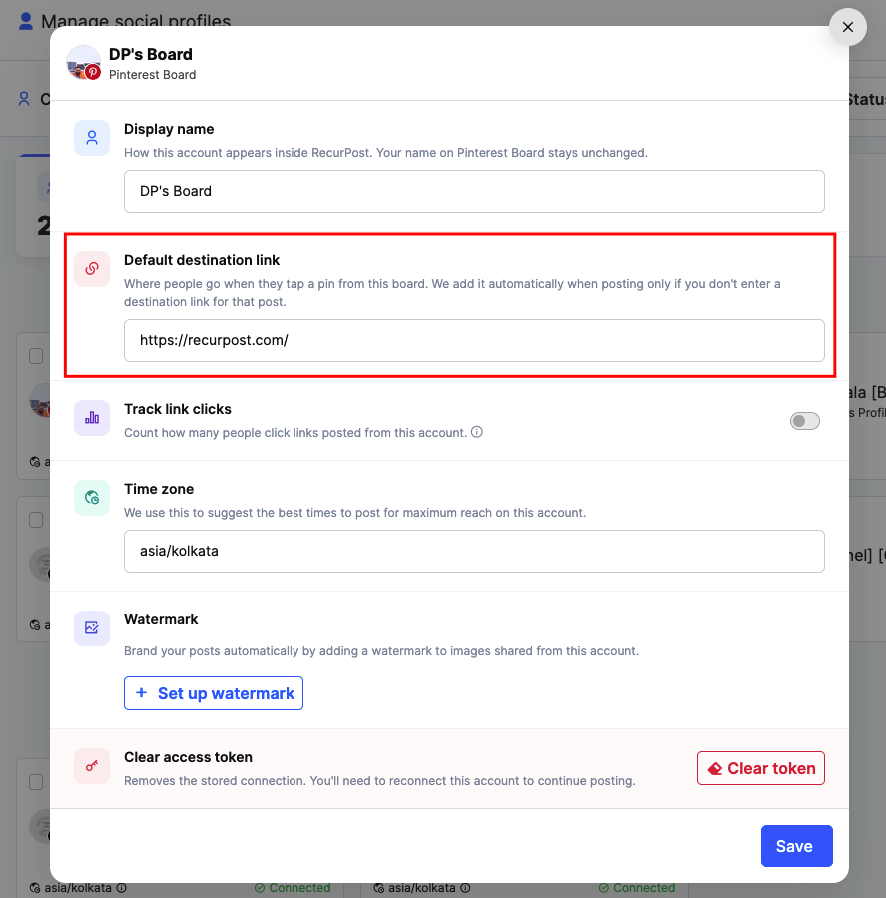Click the Clear access token key icon
Screen dimensions: 886x898
[x=92, y=766]
